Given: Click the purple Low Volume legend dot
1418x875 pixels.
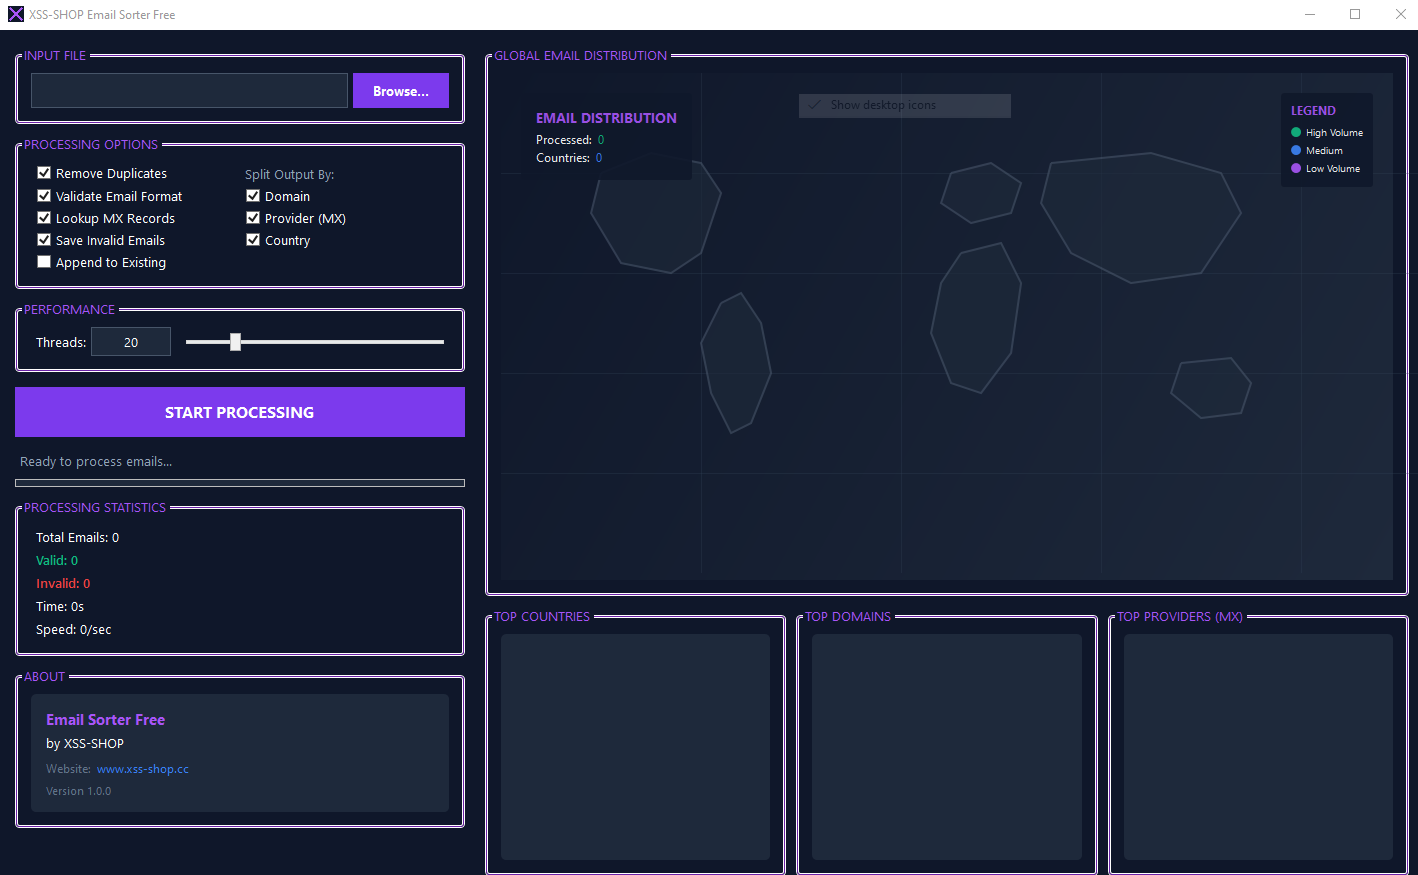Looking at the screenshot, I should 1294,168.
